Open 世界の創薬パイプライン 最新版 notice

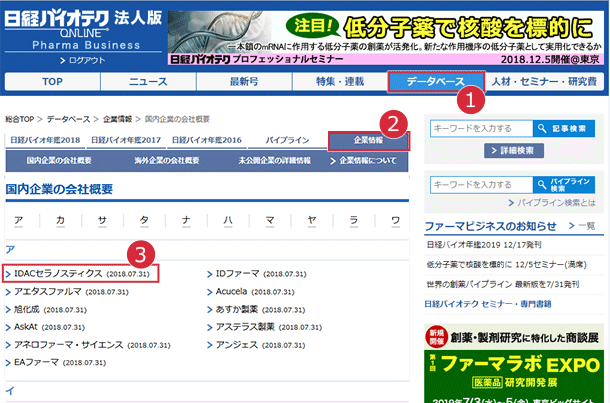tap(503, 285)
